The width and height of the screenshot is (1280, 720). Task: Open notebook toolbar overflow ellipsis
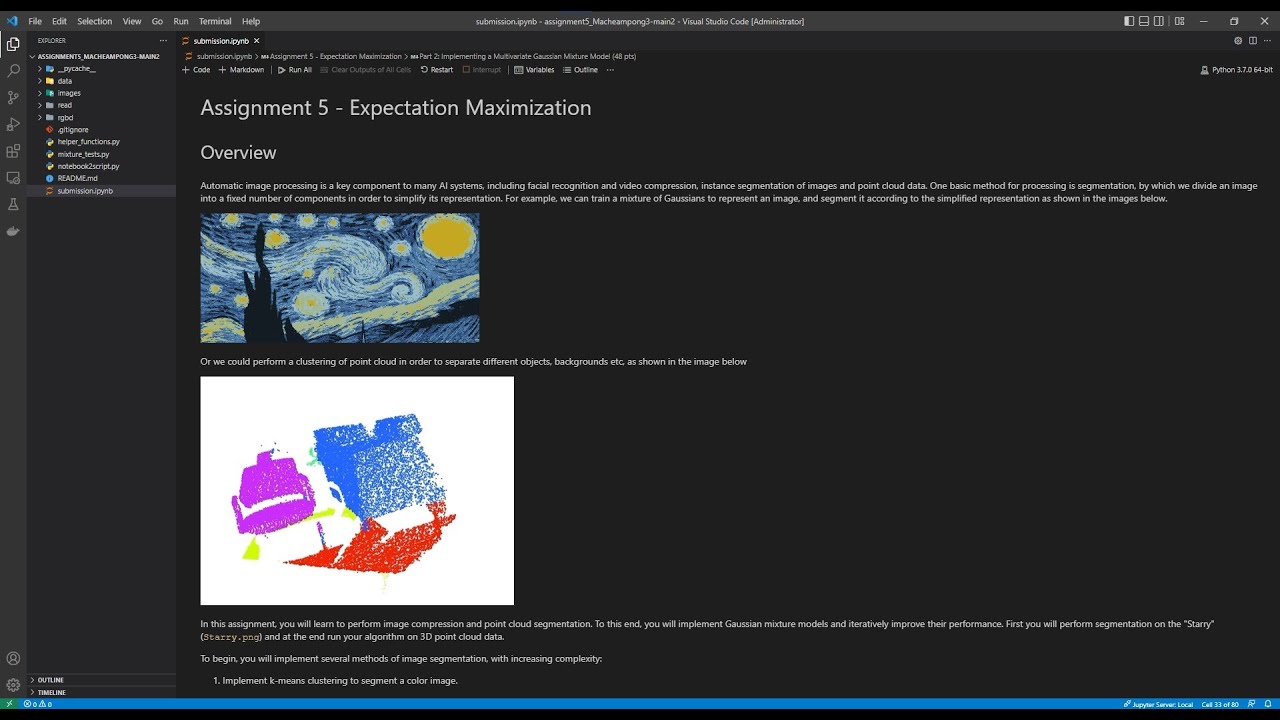pos(610,70)
